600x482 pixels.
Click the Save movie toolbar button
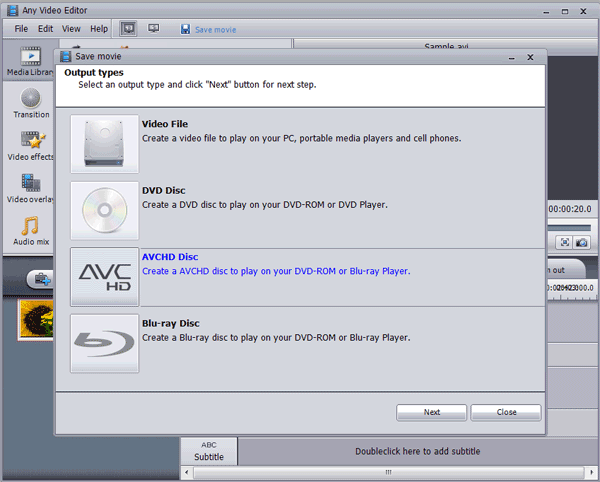(x=208, y=29)
